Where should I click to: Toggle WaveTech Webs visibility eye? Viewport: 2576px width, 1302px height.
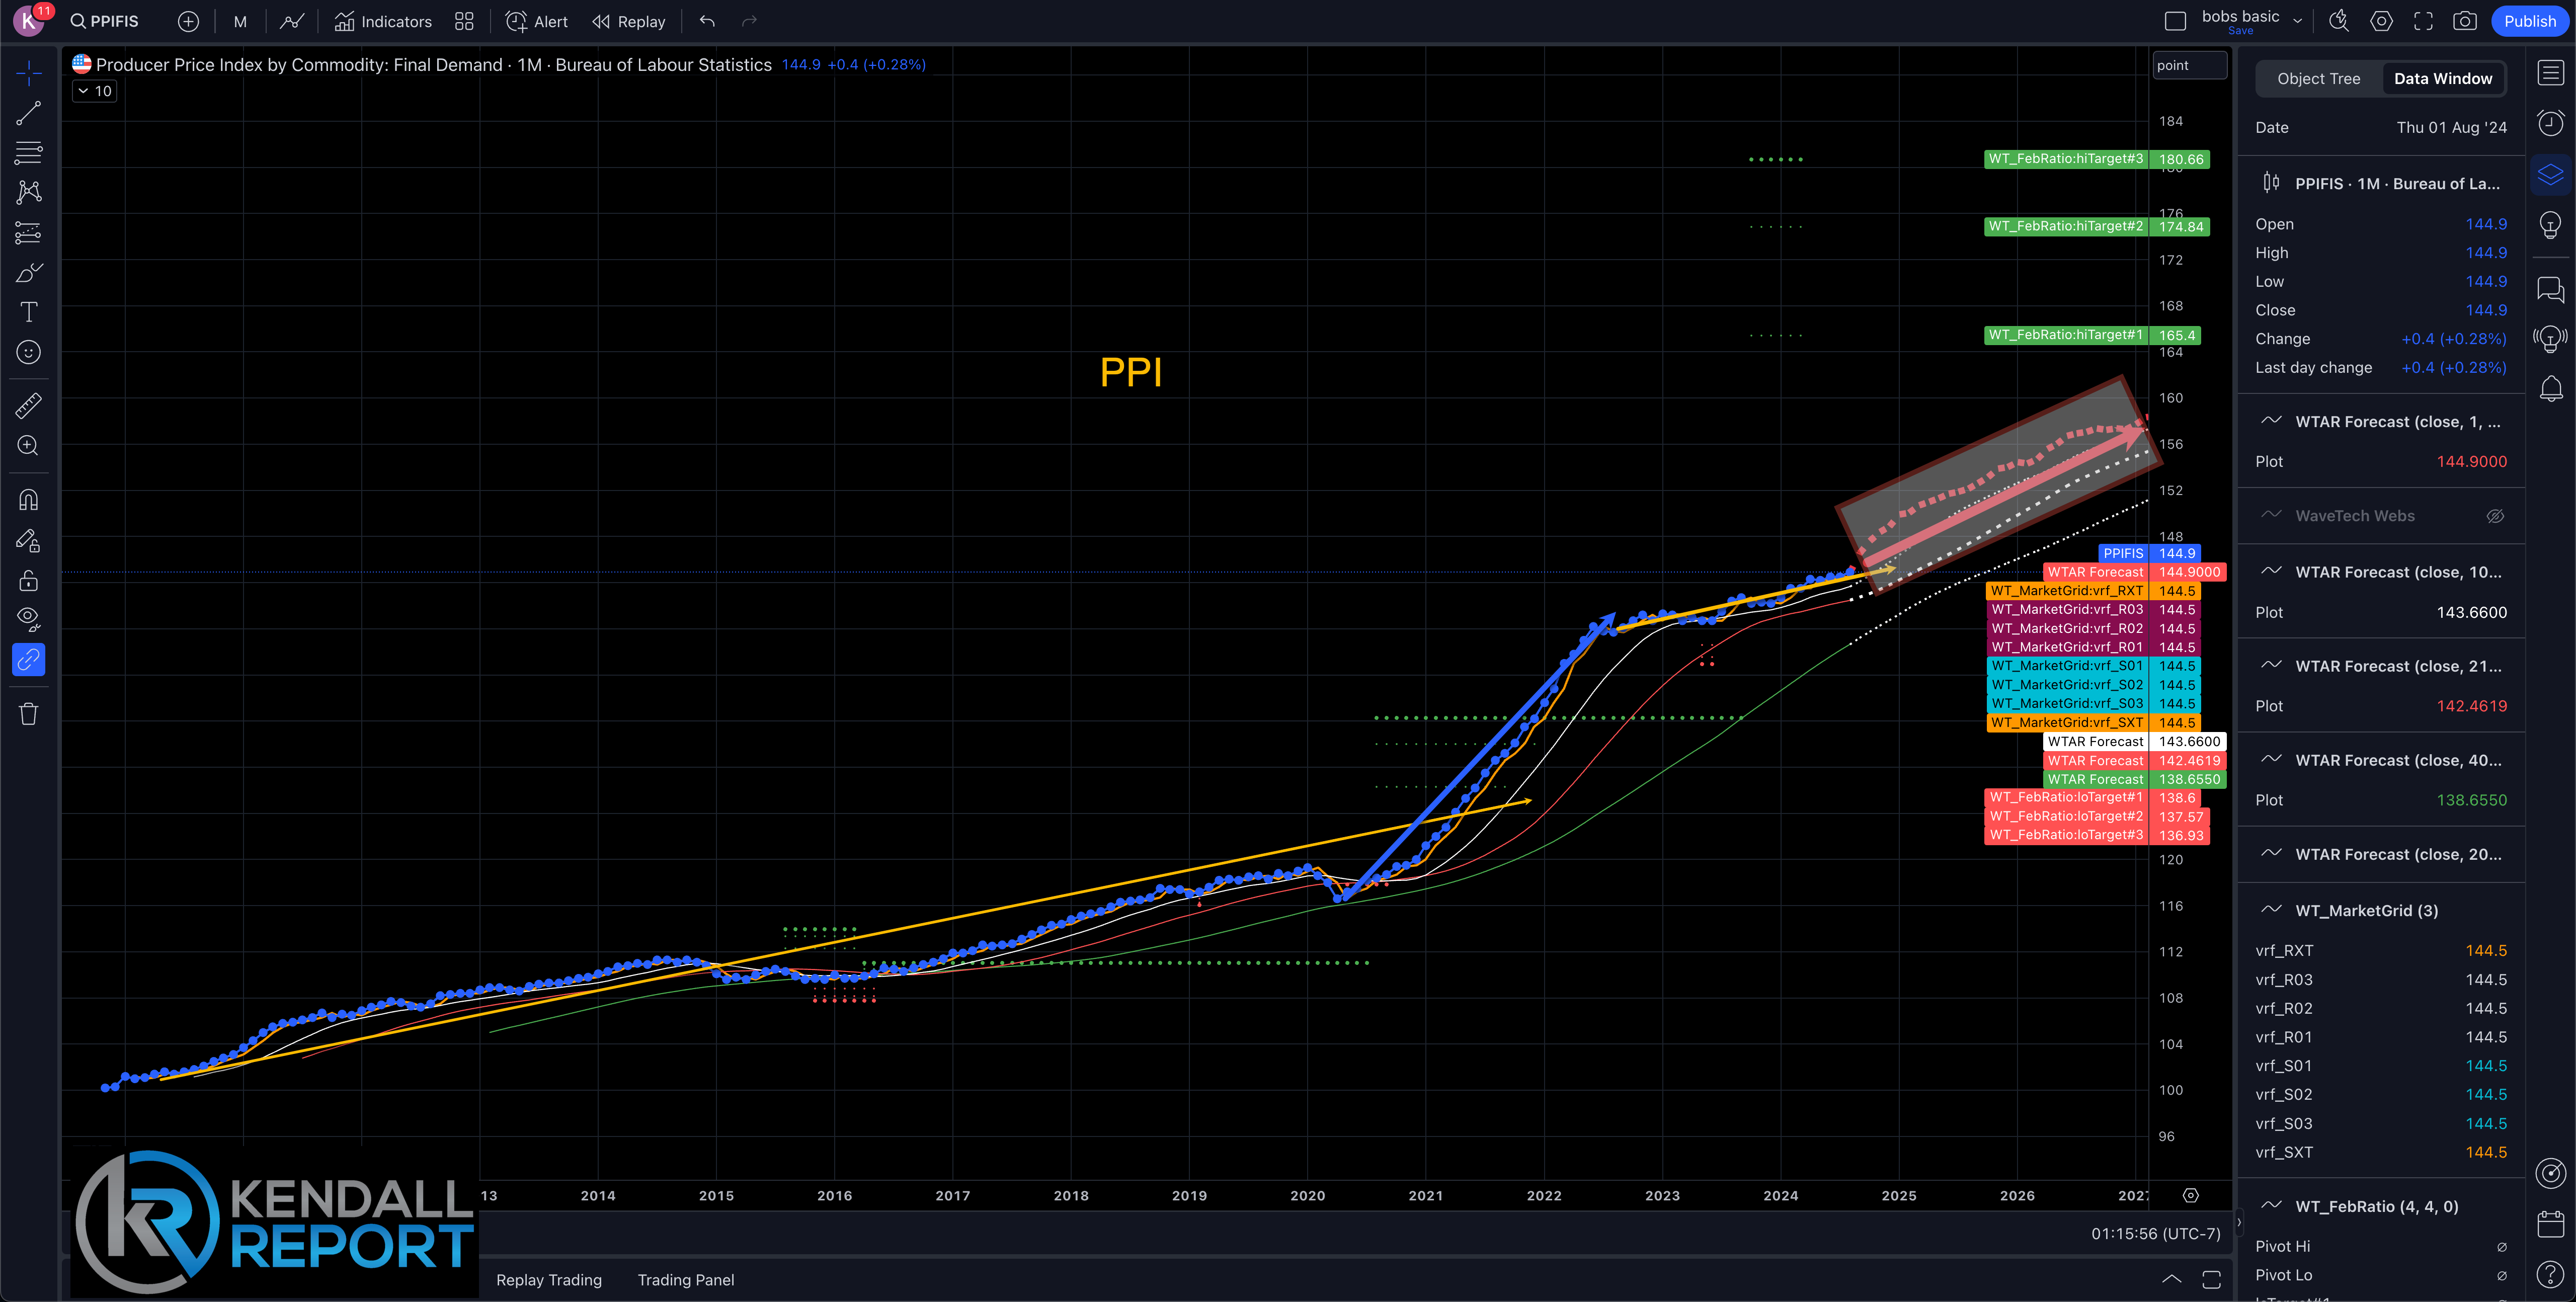(x=2495, y=516)
